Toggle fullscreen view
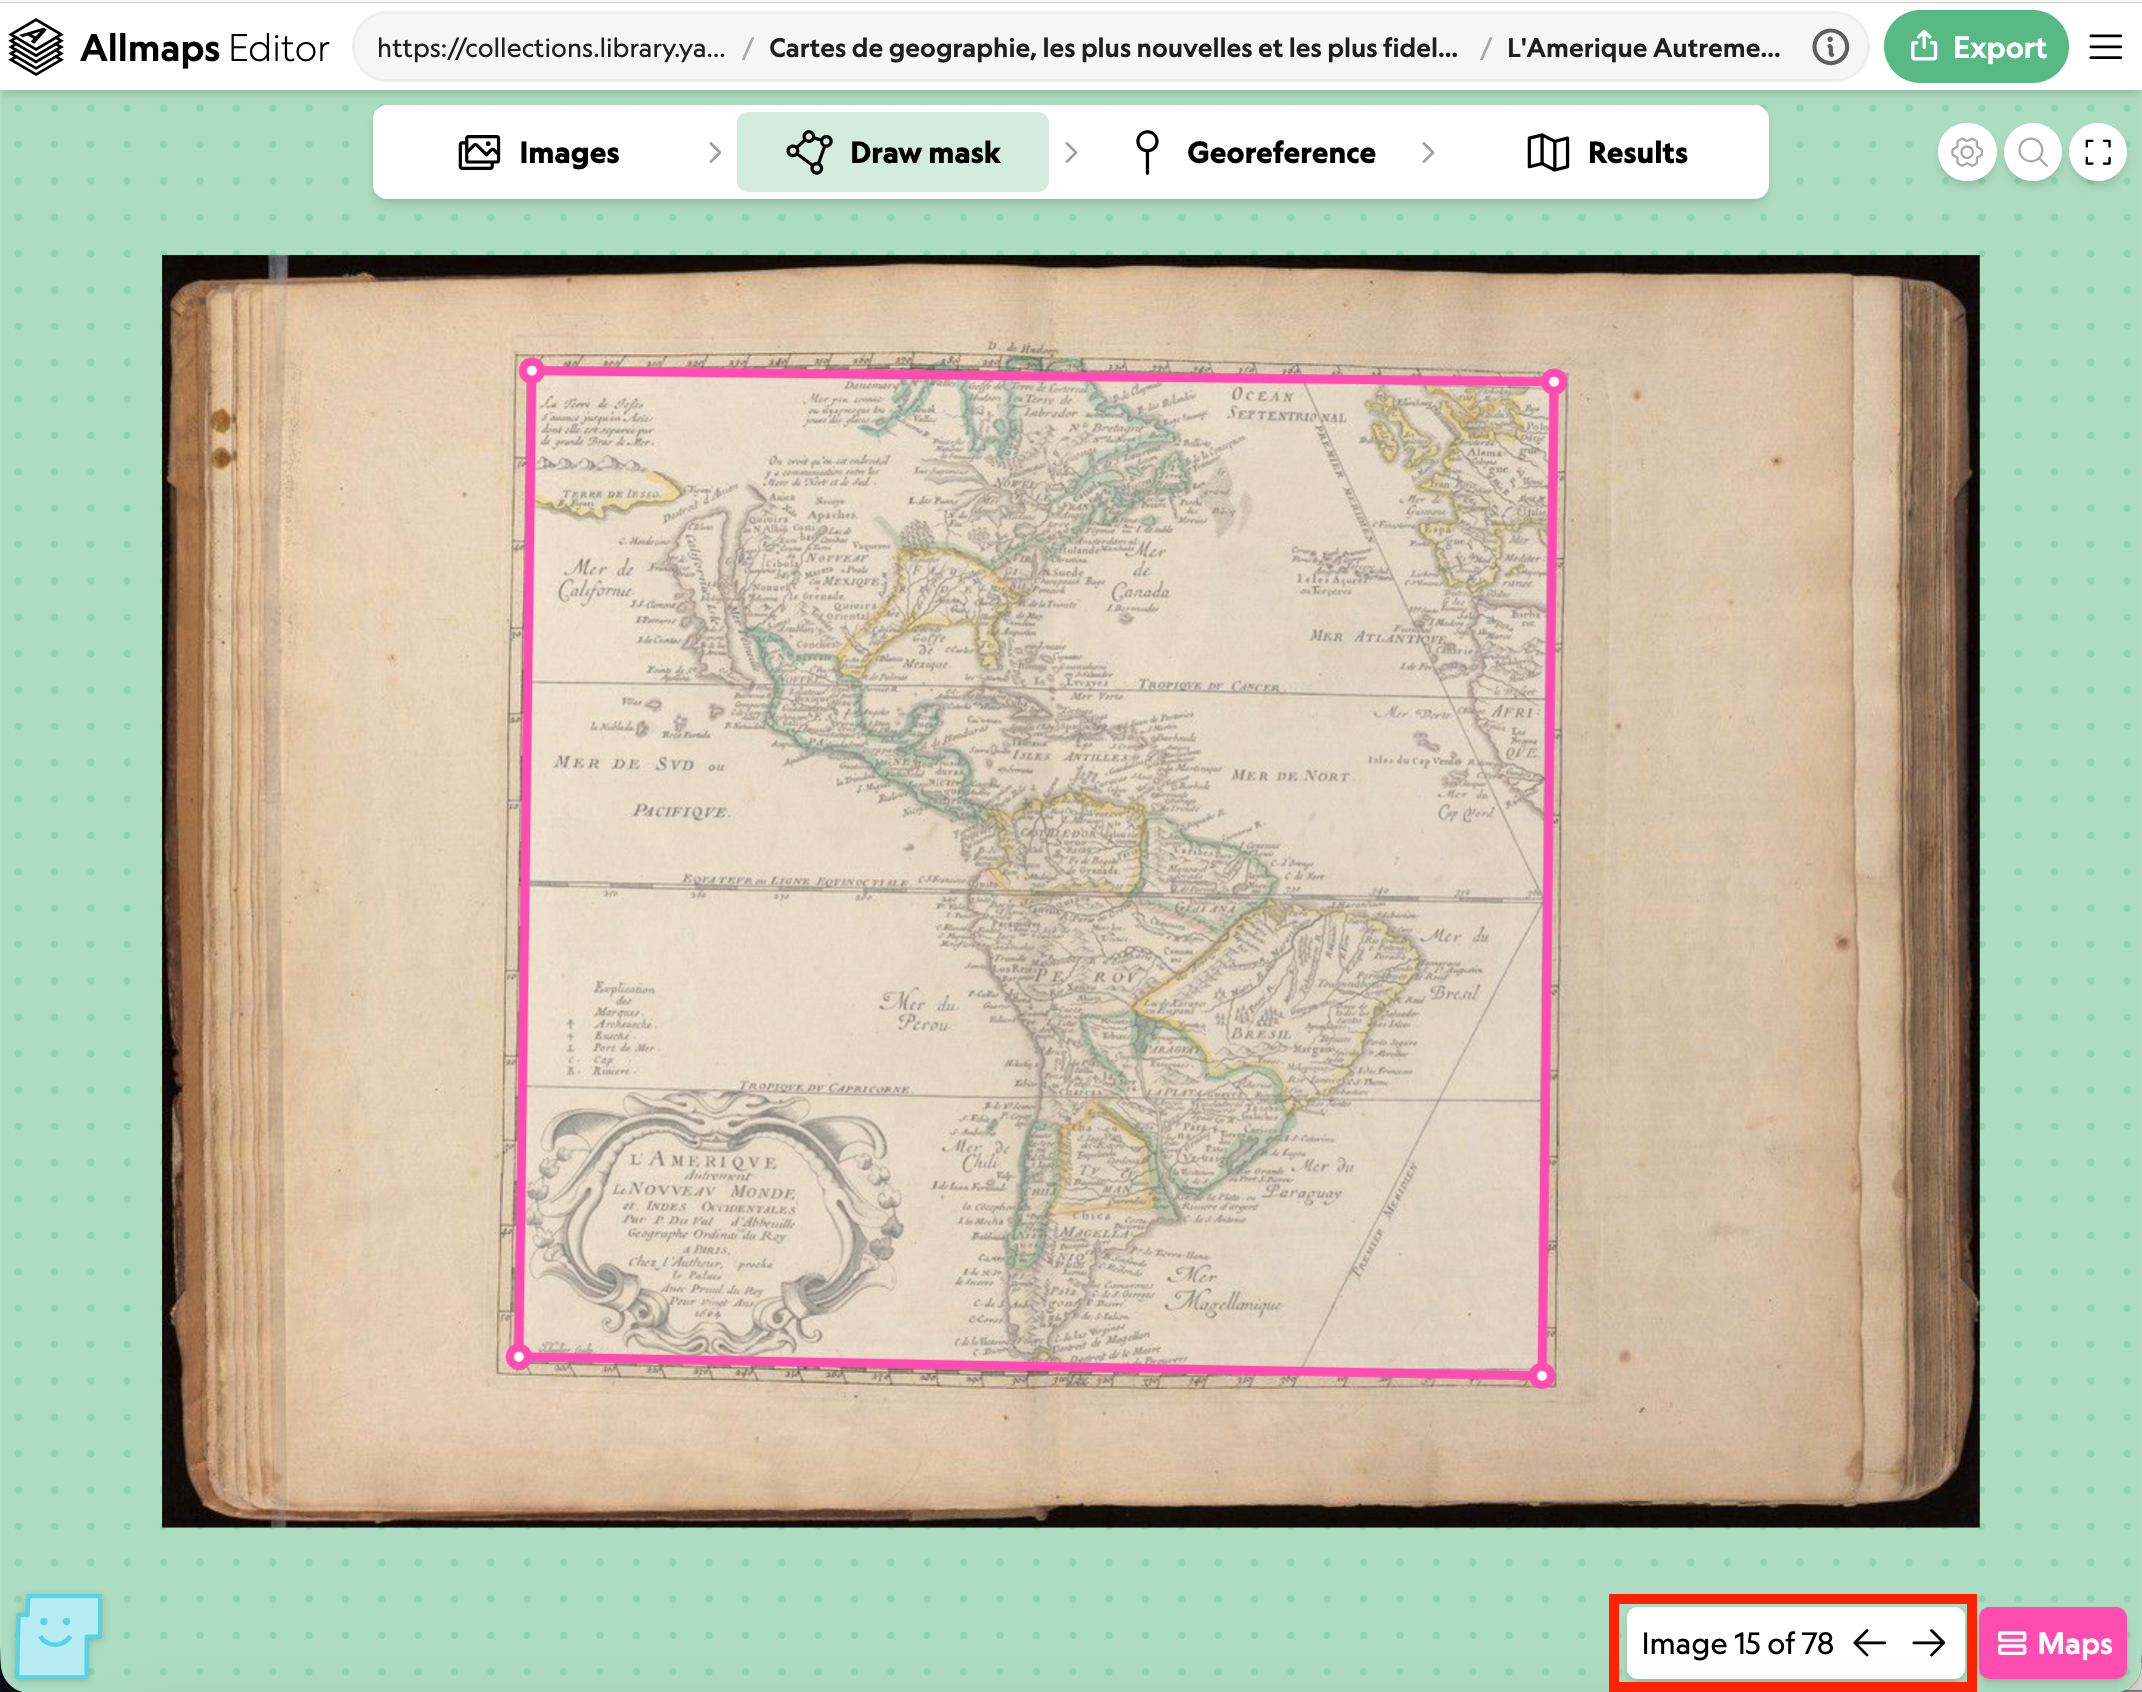 (x=2098, y=152)
